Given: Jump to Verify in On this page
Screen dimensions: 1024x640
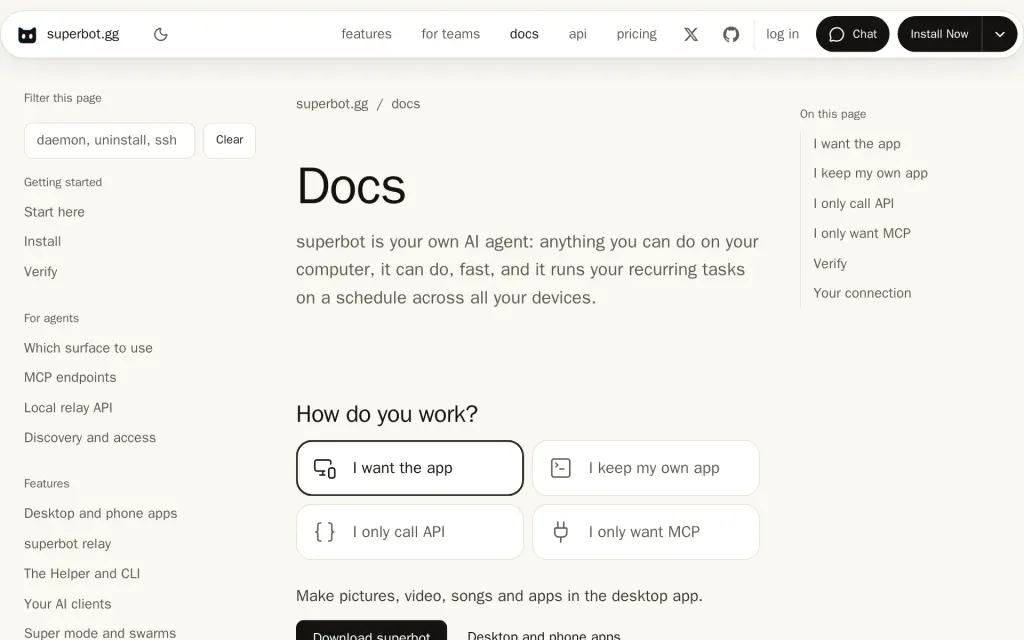Looking at the screenshot, I should click(830, 264).
